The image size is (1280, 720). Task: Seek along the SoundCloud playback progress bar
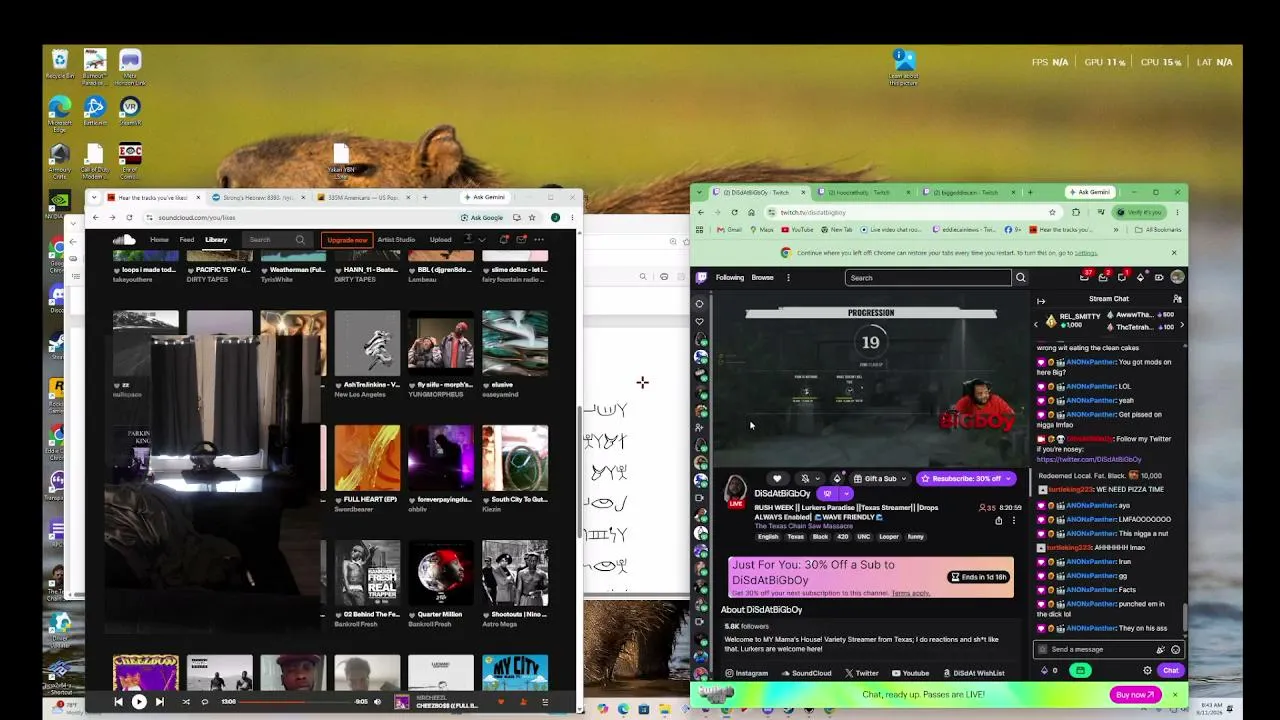tap(295, 702)
